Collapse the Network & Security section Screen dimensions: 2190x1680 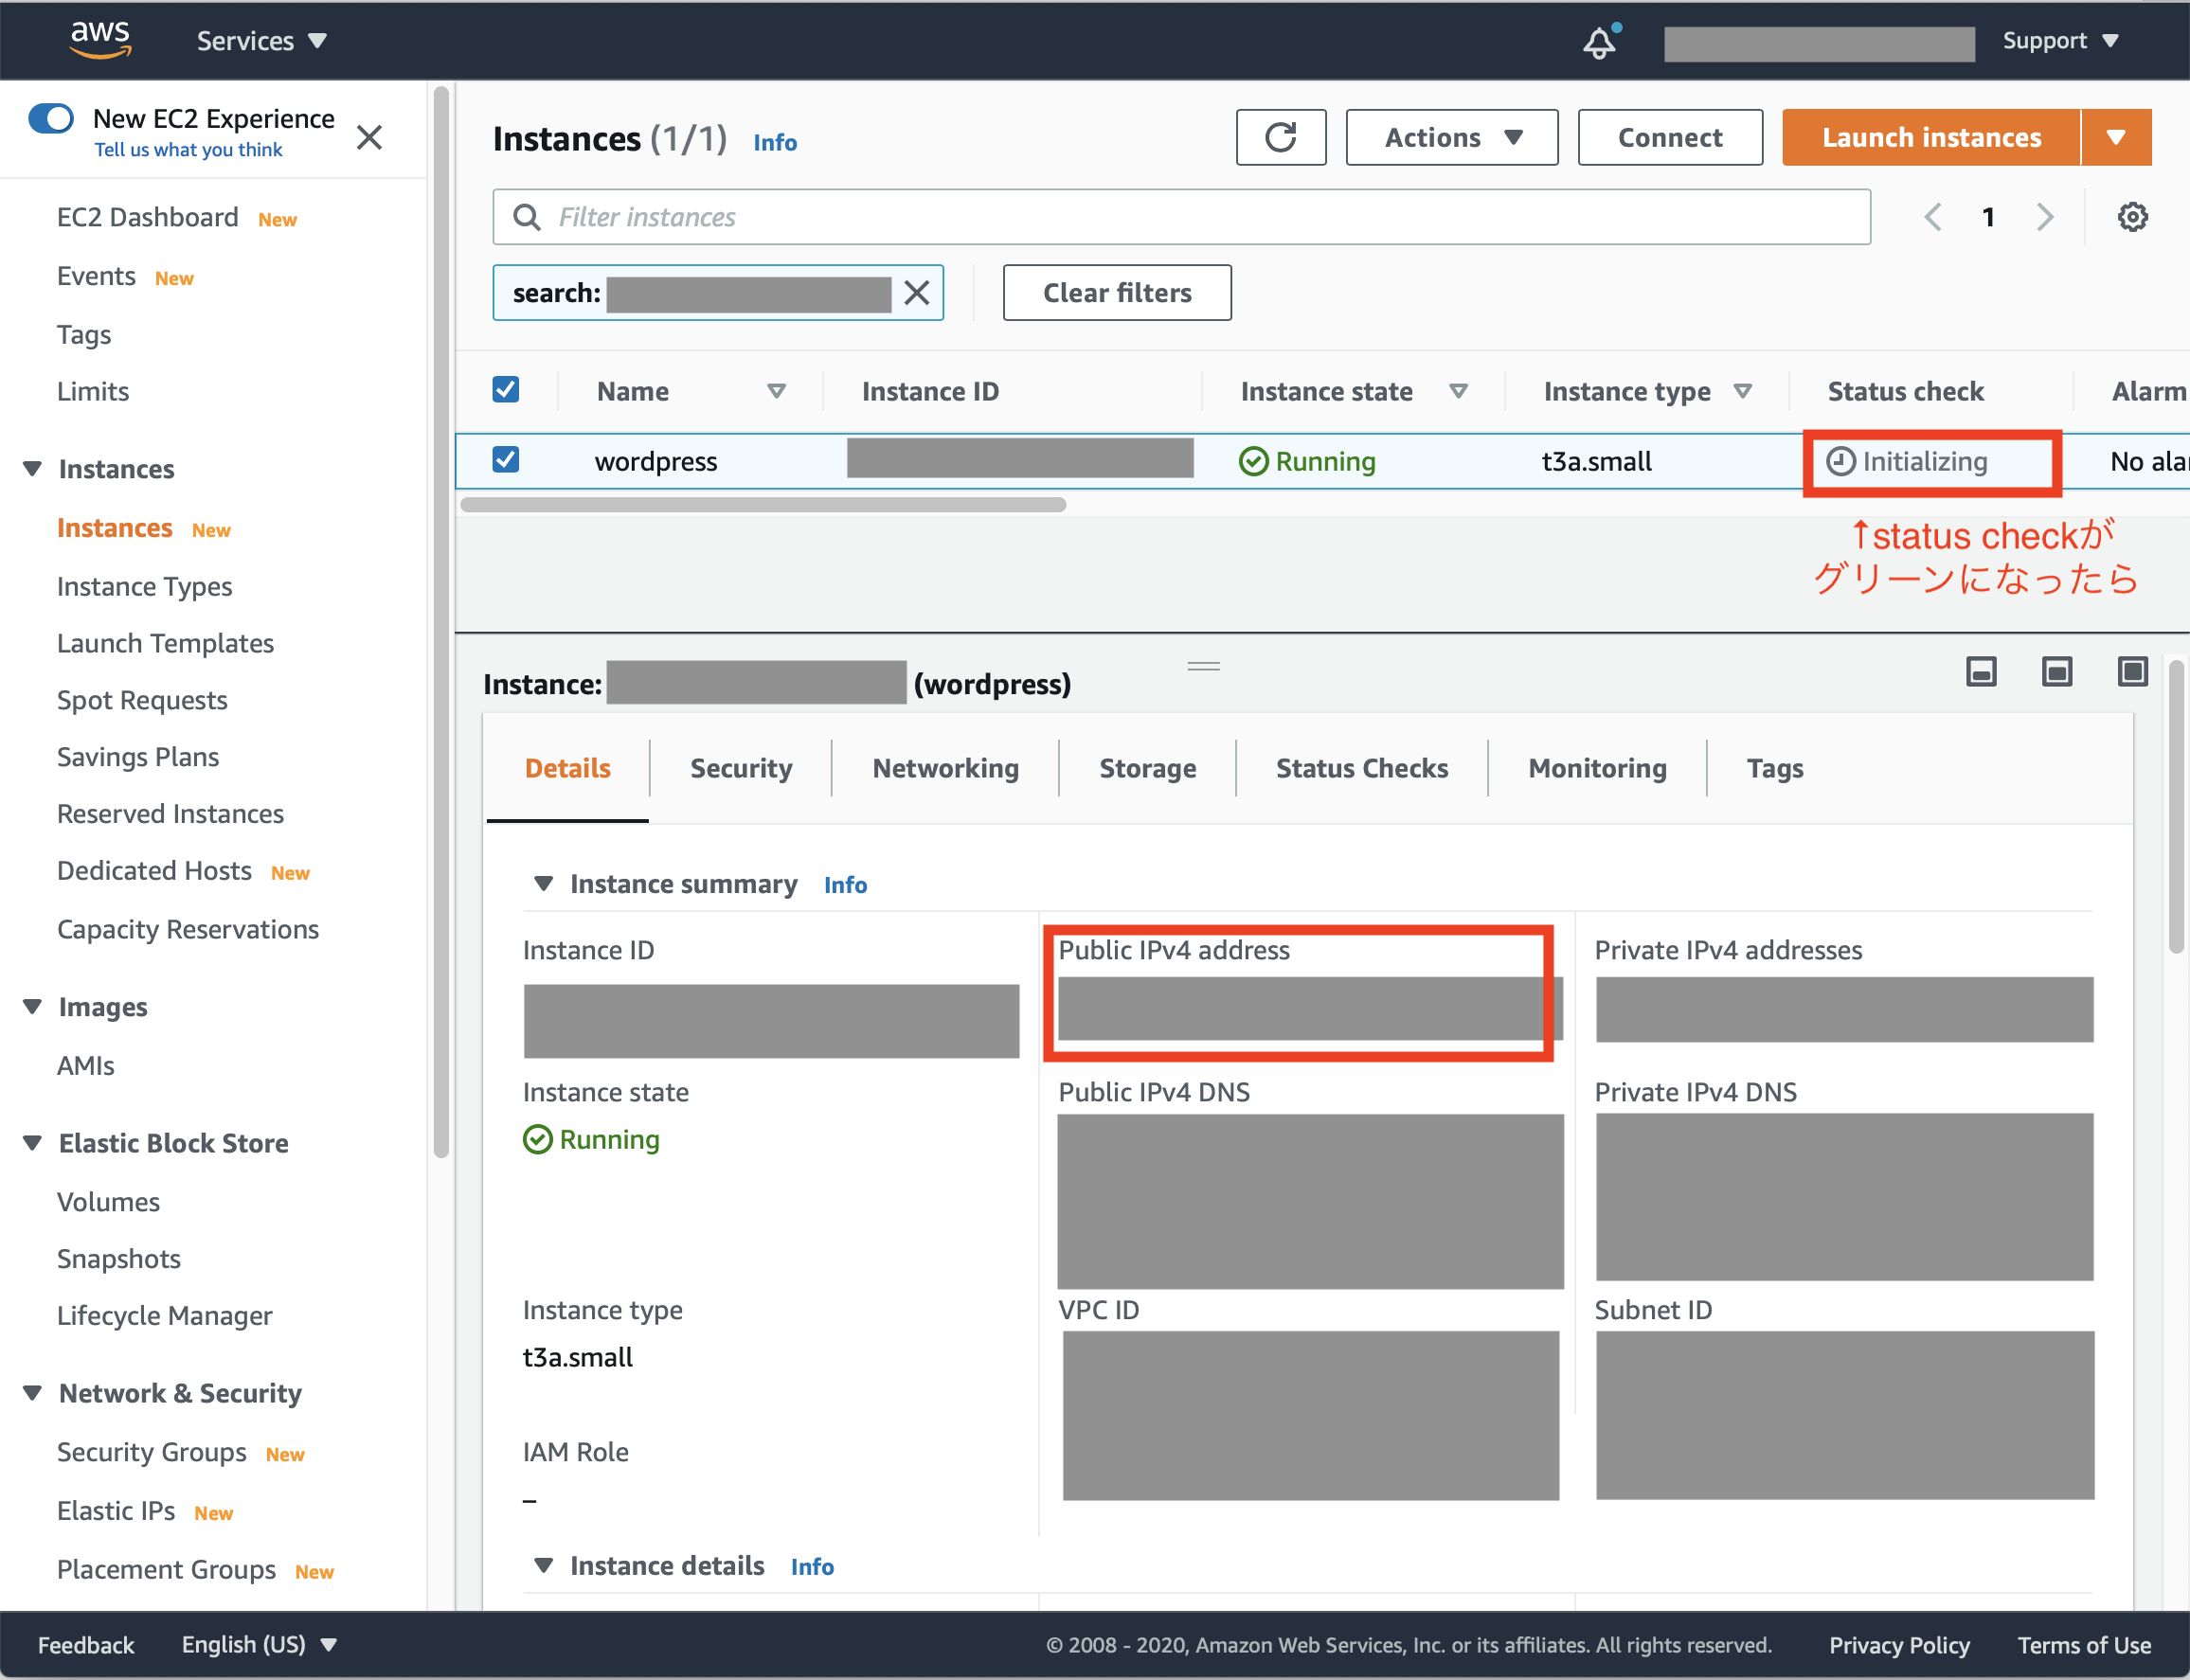(x=32, y=1393)
